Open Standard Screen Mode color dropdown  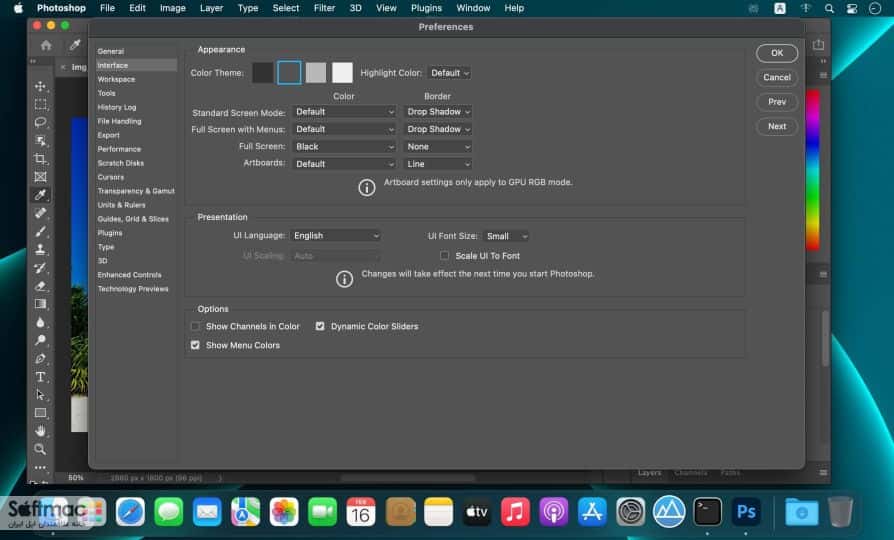click(344, 112)
